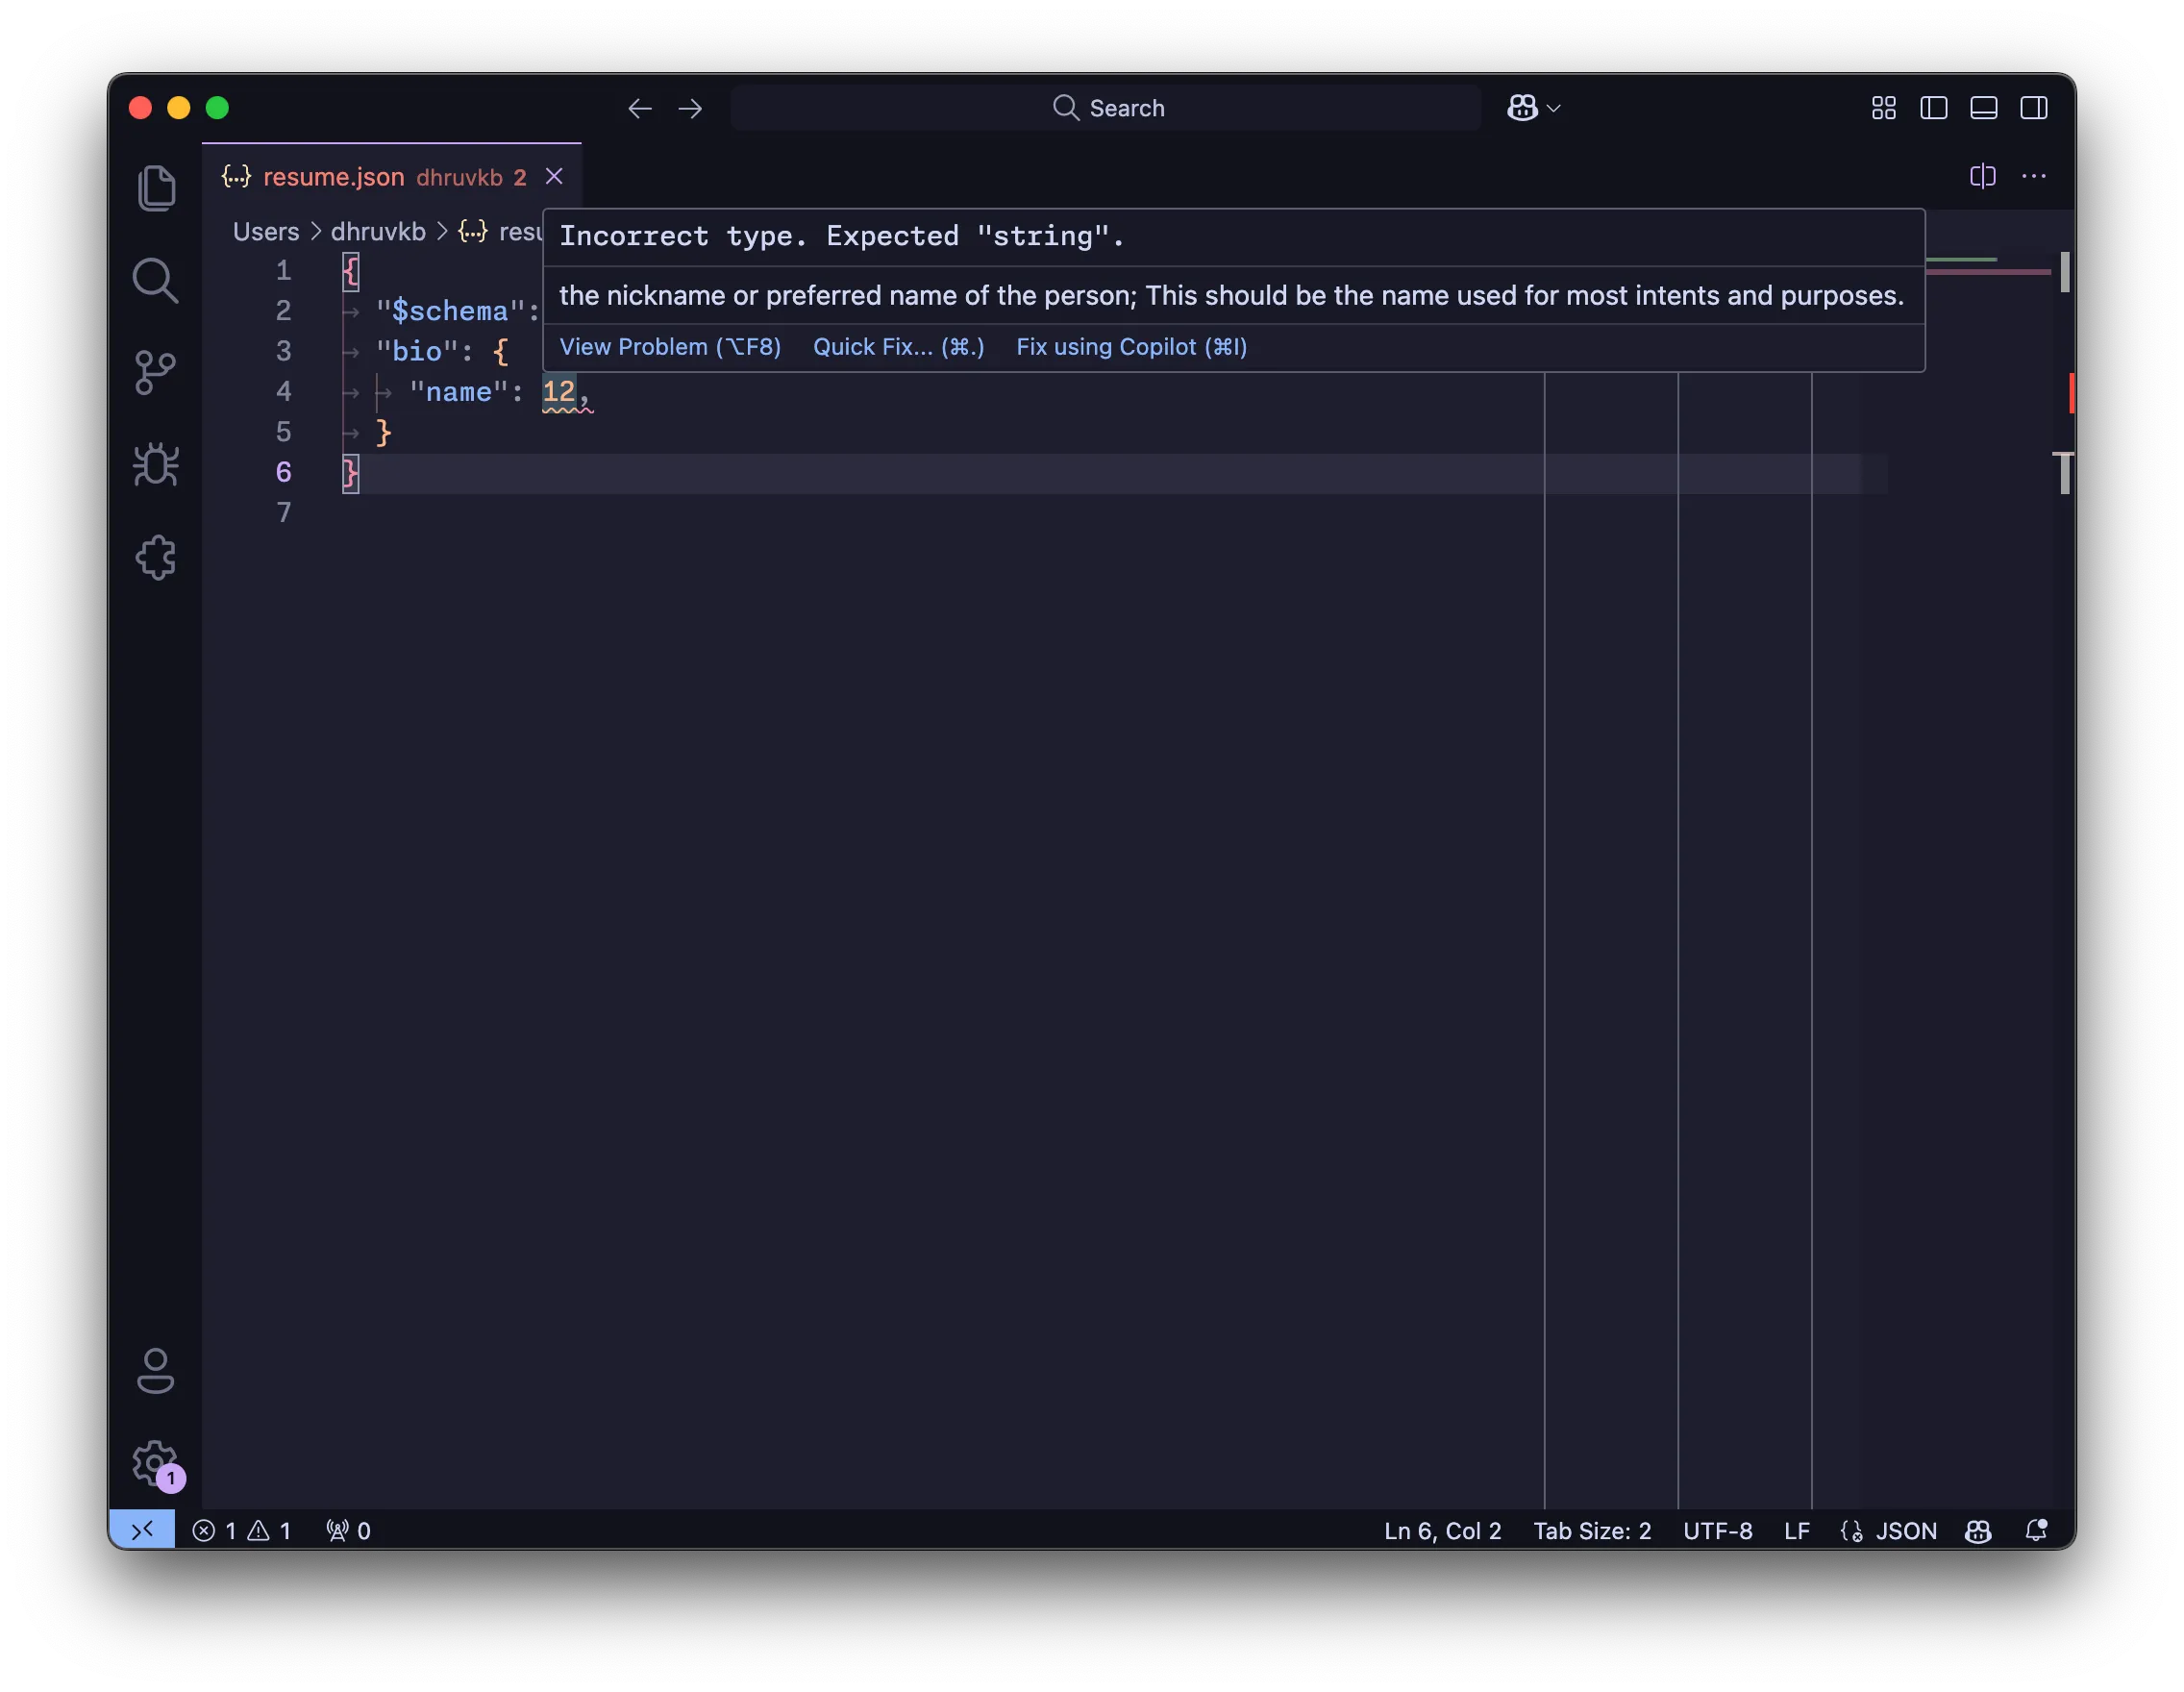Toggle the primary side bar layout button
This screenshot has height=1692, width=2184.
click(1933, 108)
